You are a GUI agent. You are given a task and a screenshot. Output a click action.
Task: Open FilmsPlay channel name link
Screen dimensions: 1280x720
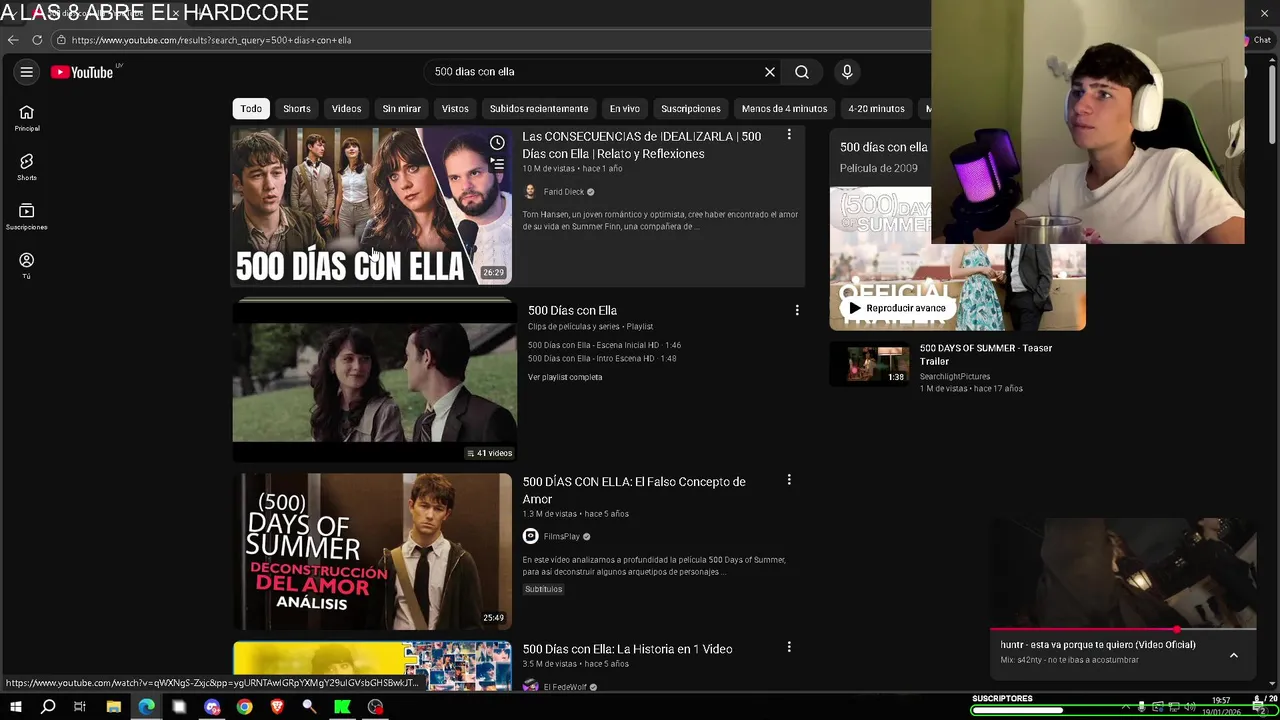pos(562,536)
